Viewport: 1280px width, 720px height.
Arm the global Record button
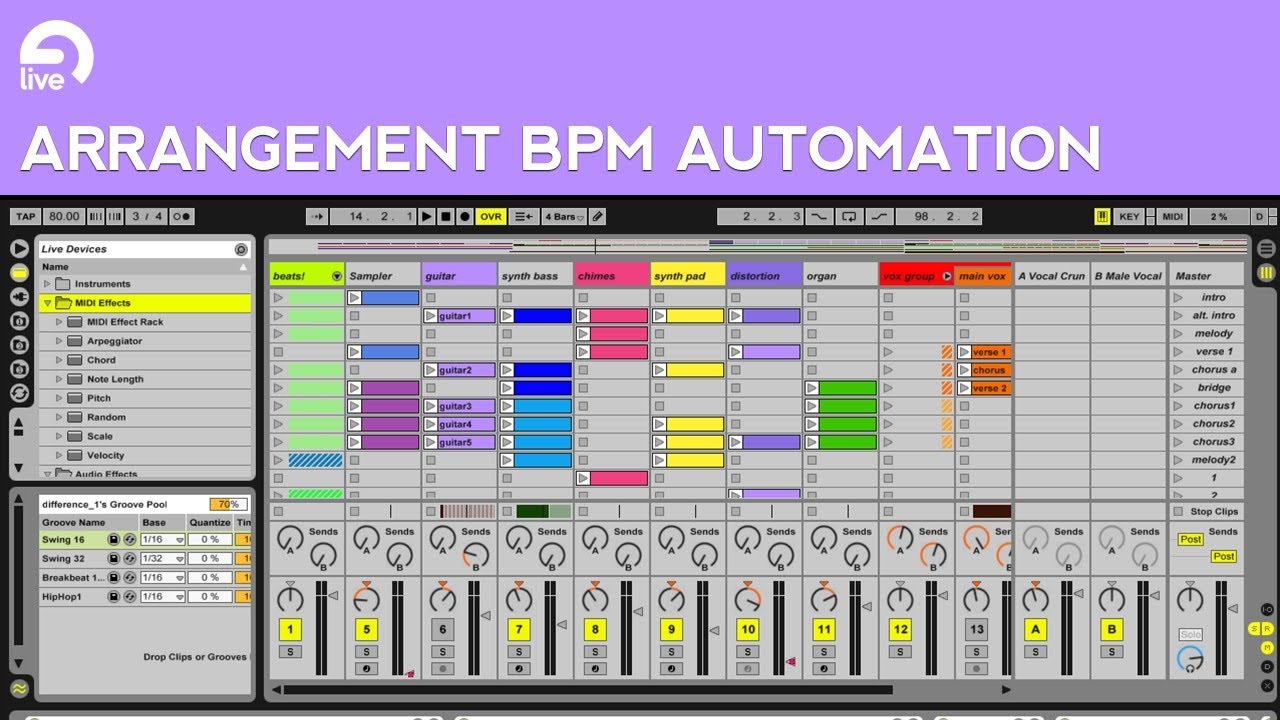[465, 216]
